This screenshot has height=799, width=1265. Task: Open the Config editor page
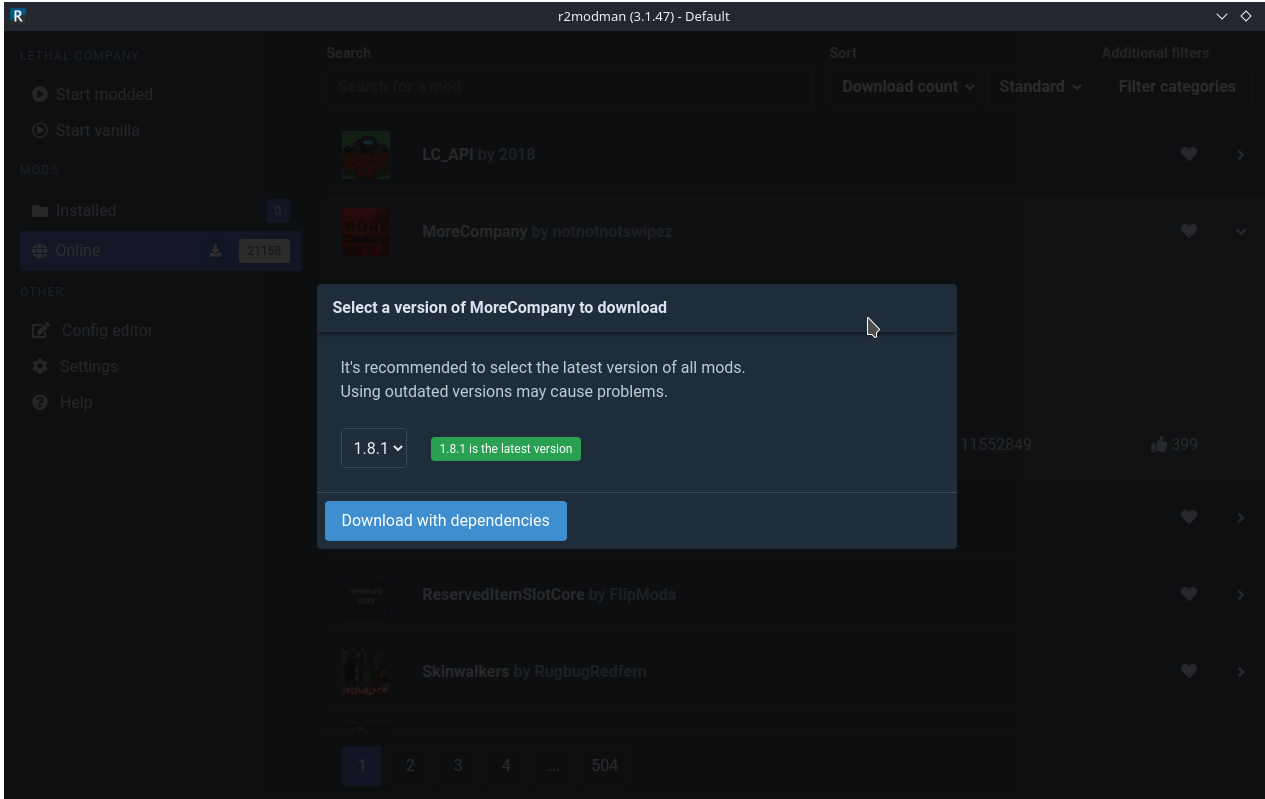tap(161, 330)
